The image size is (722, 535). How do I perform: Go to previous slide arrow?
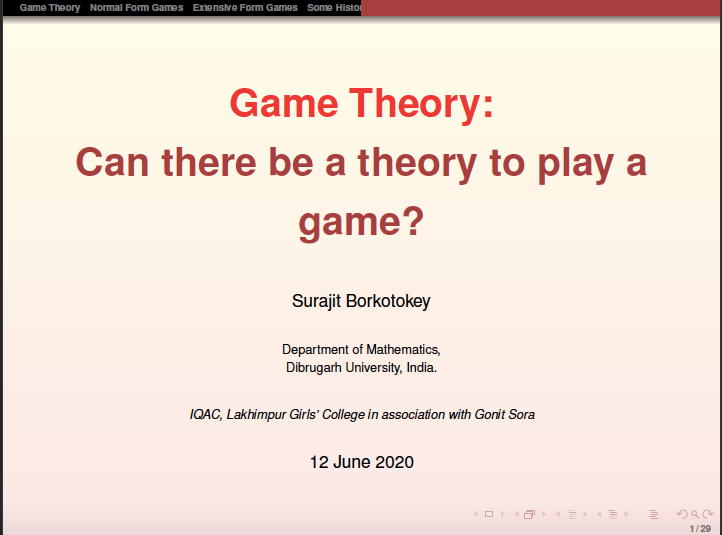[476, 514]
